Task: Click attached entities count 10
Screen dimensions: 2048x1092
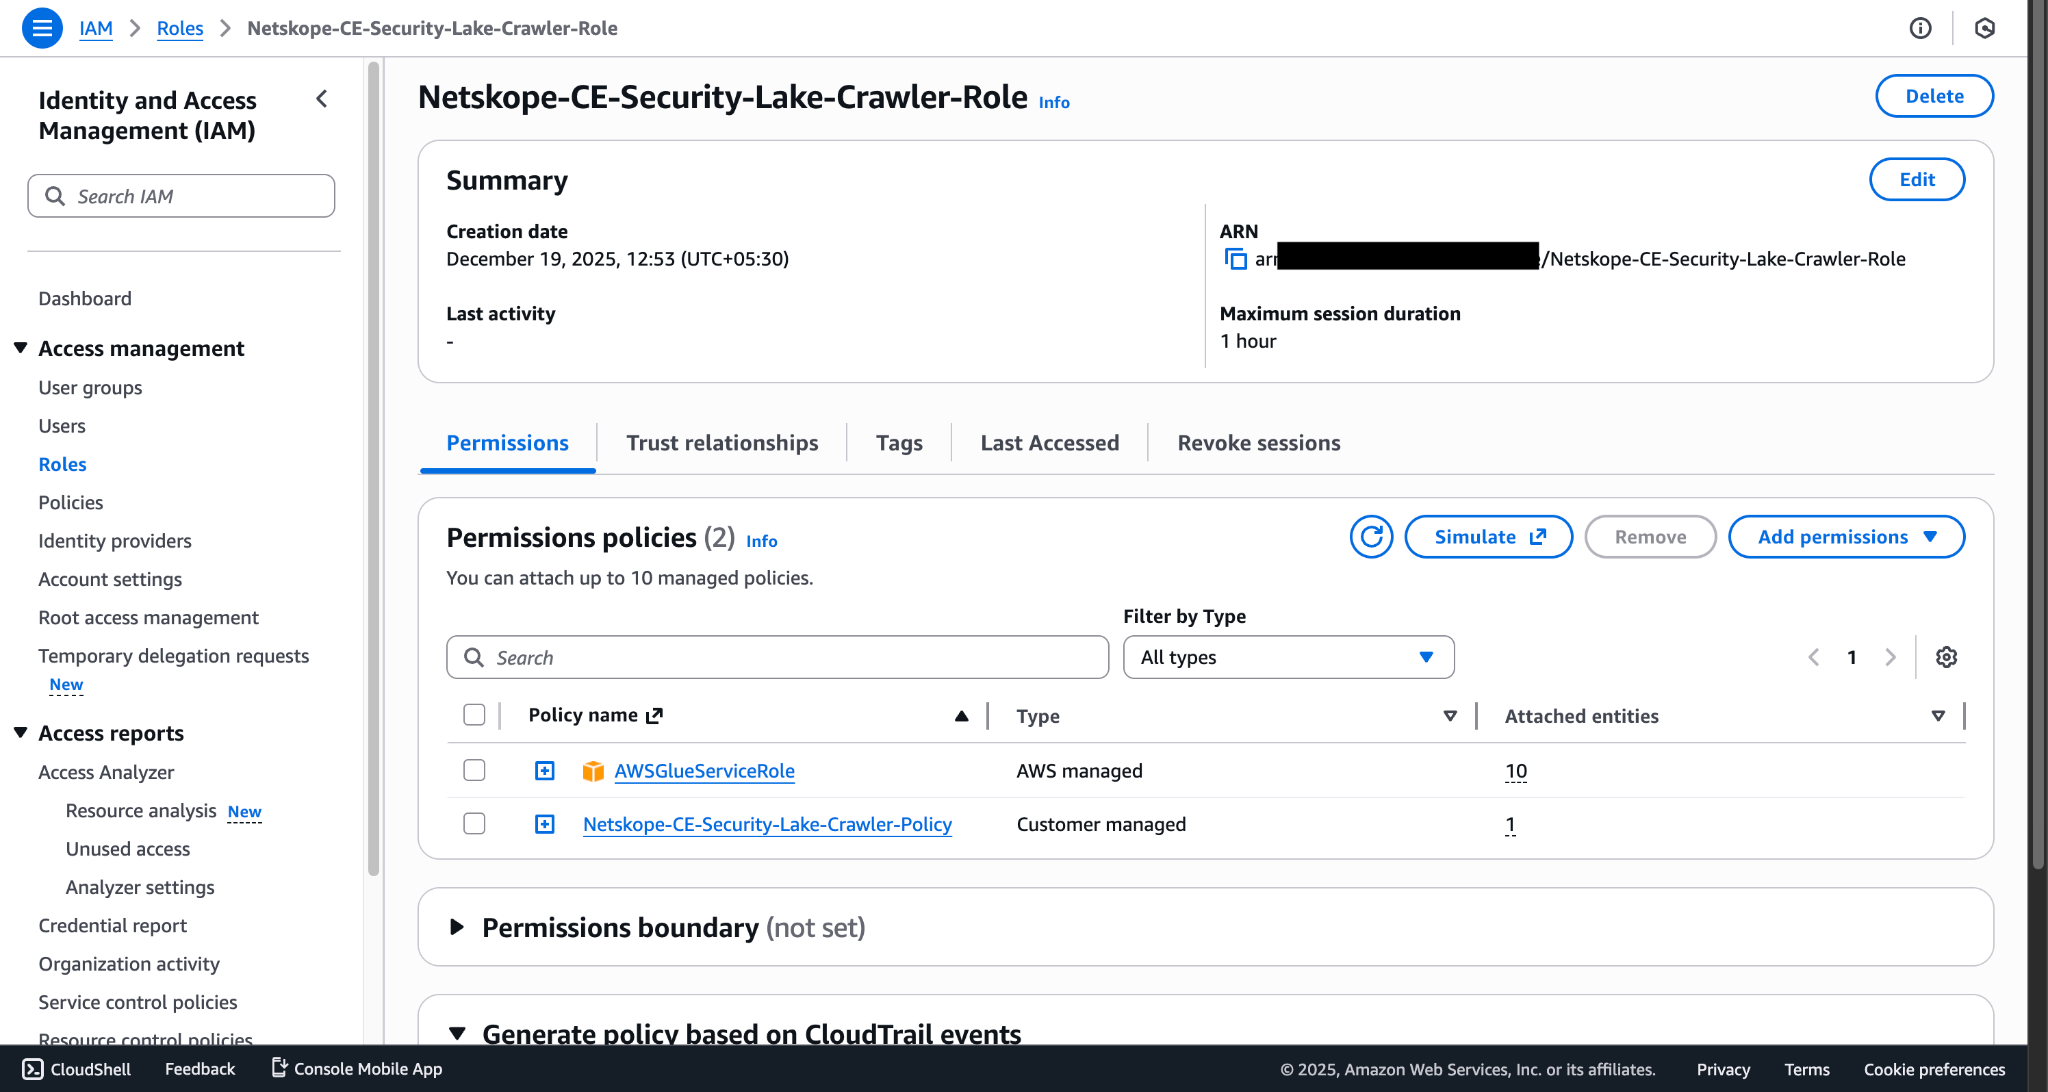Action: (x=1516, y=771)
